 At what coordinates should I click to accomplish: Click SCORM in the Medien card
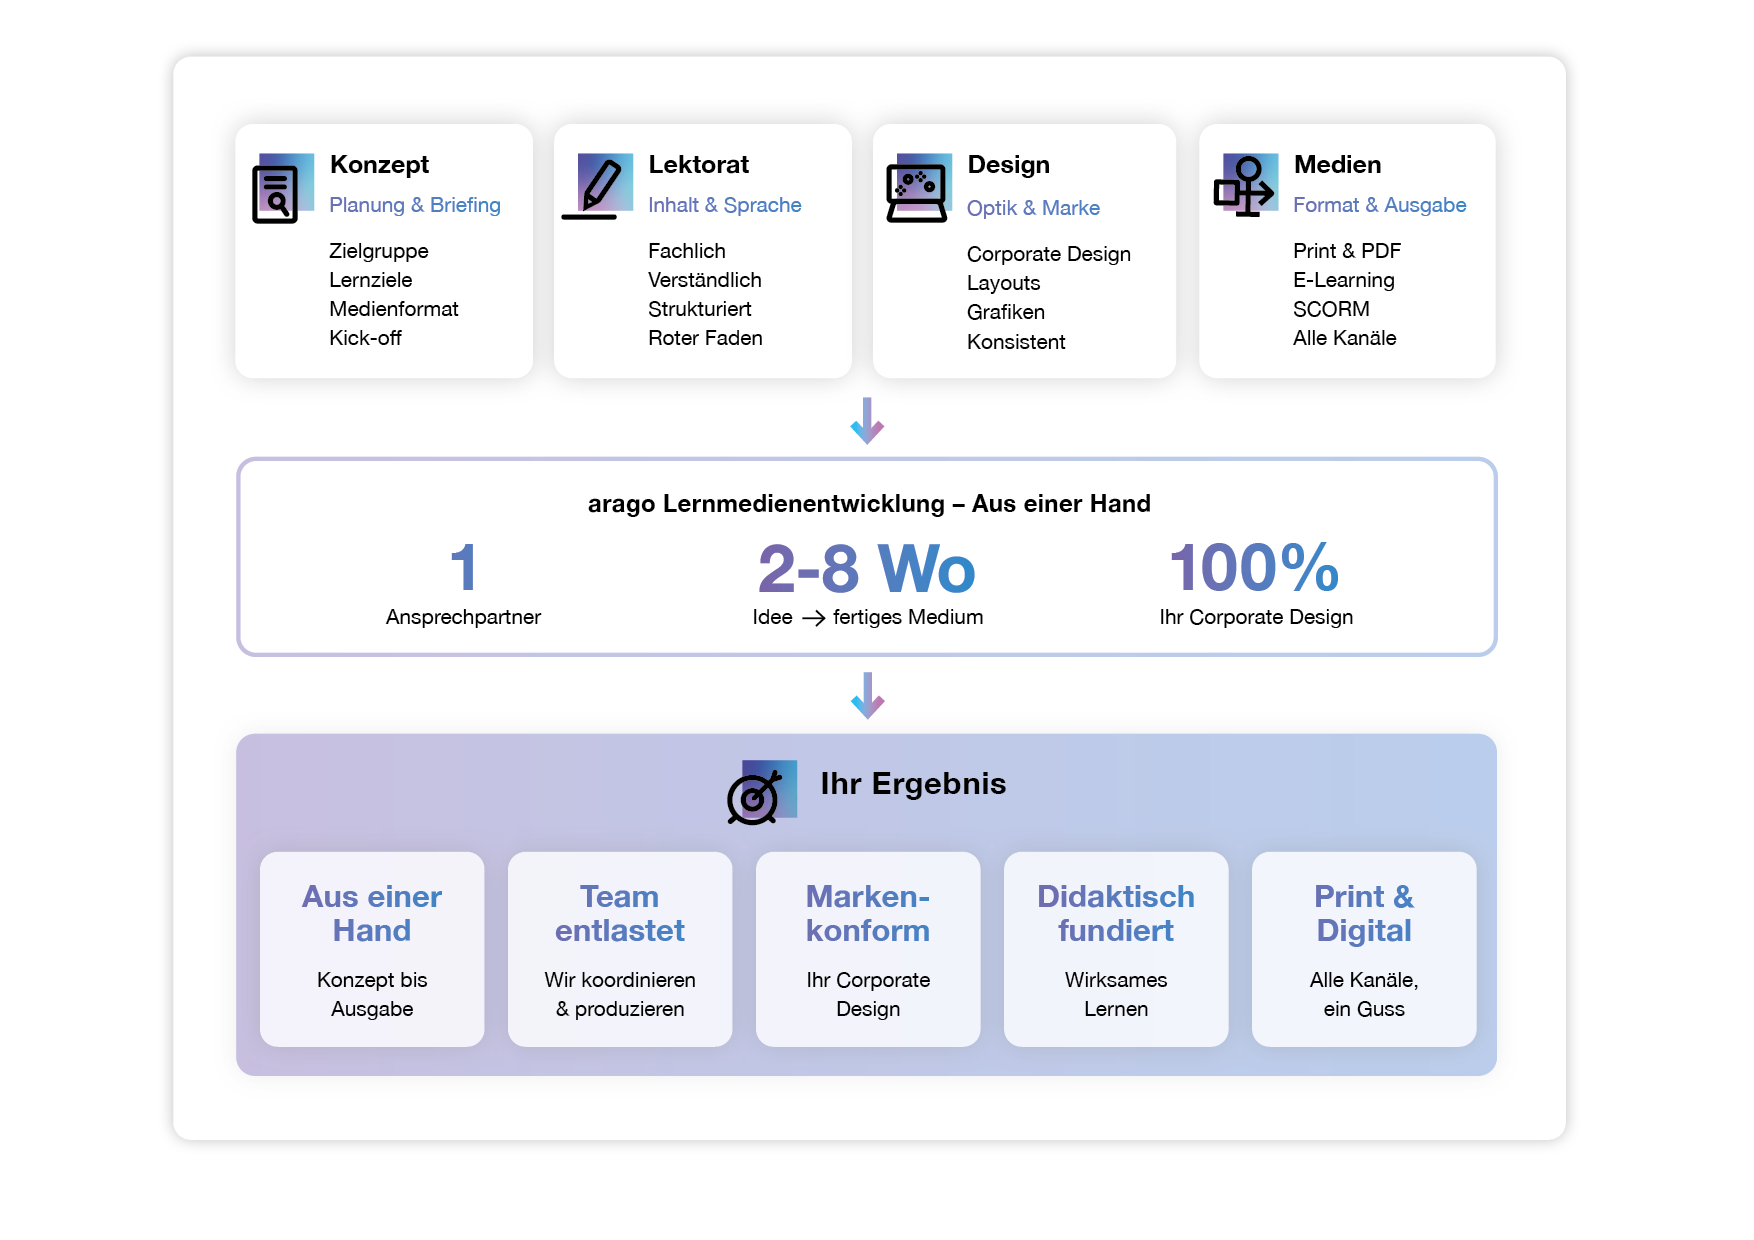coord(1331,309)
